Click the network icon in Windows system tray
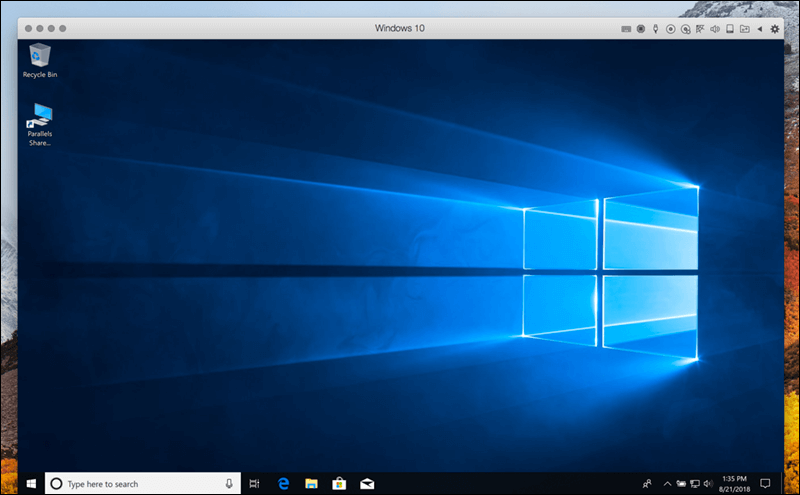The height and width of the screenshot is (495, 800). pyautogui.click(x=694, y=483)
